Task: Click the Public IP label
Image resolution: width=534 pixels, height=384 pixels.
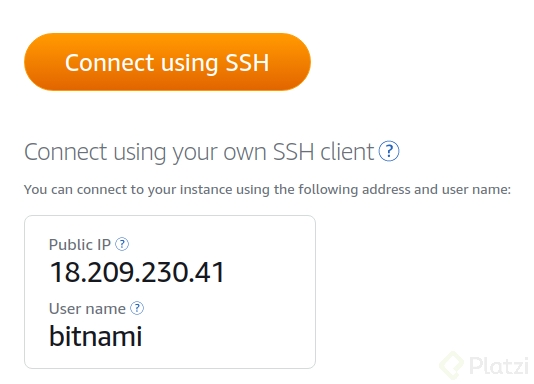Action: (80, 244)
